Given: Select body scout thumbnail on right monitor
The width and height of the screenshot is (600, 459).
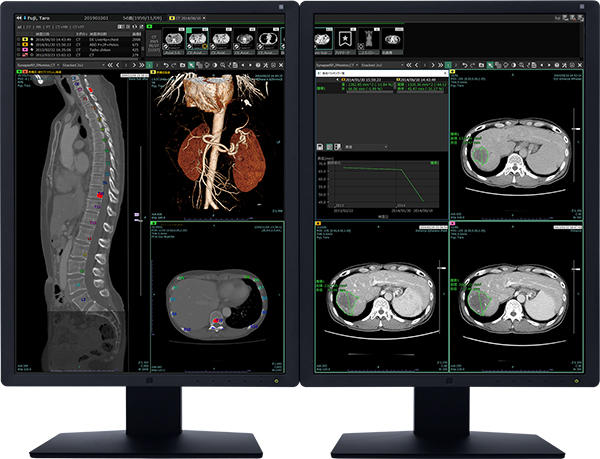Looking at the screenshot, I should (368, 41).
